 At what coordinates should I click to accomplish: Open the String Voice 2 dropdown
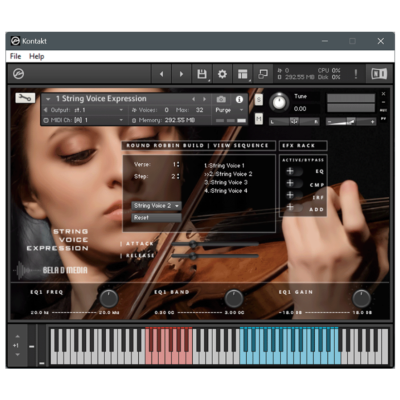(x=156, y=206)
